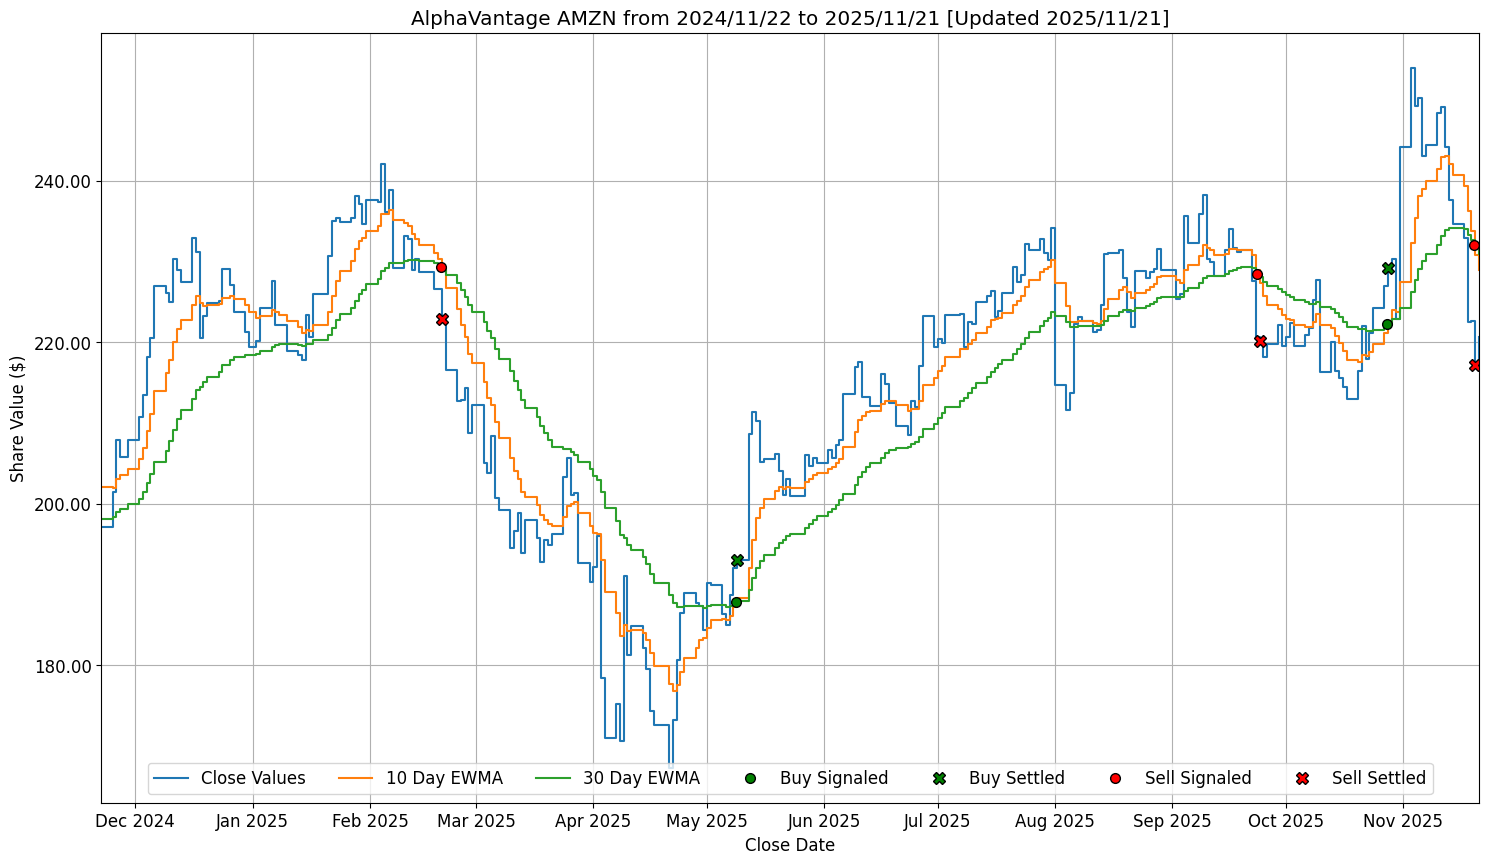Click the Sell Signaled red circle in legend
Screen dimensions: 1489x864
coord(1116,778)
